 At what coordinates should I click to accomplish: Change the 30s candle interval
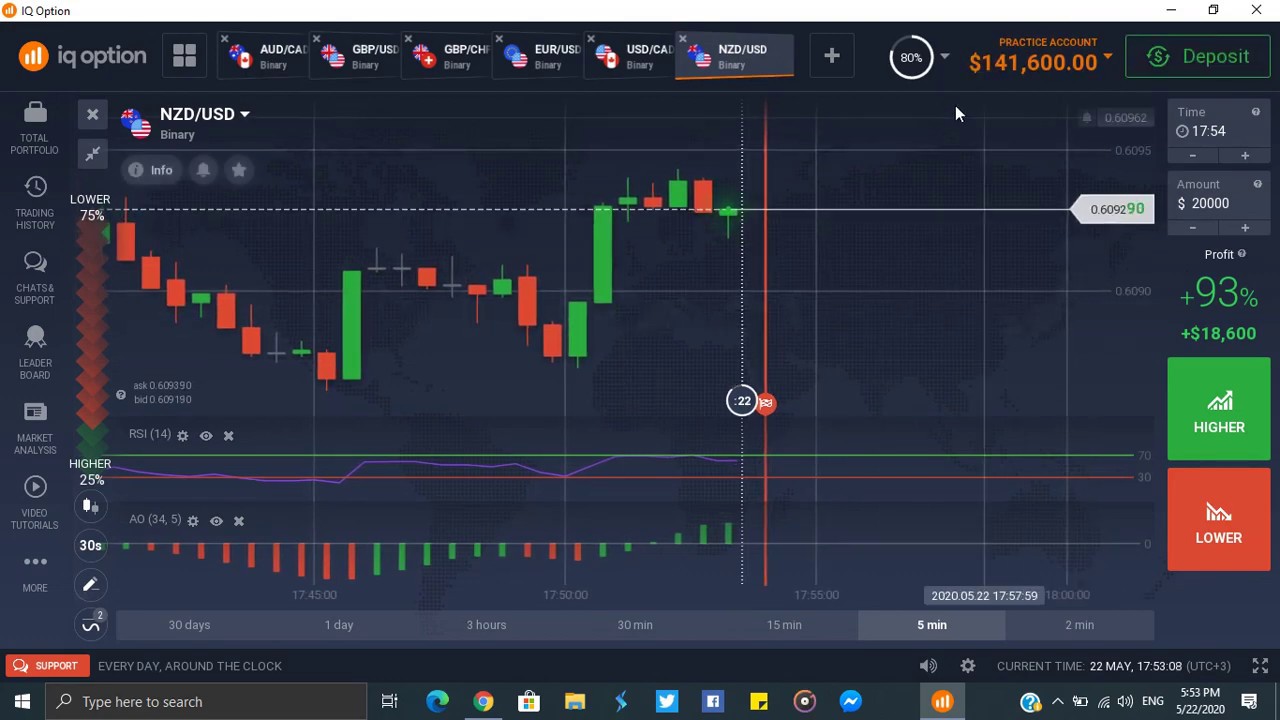tap(90, 545)
